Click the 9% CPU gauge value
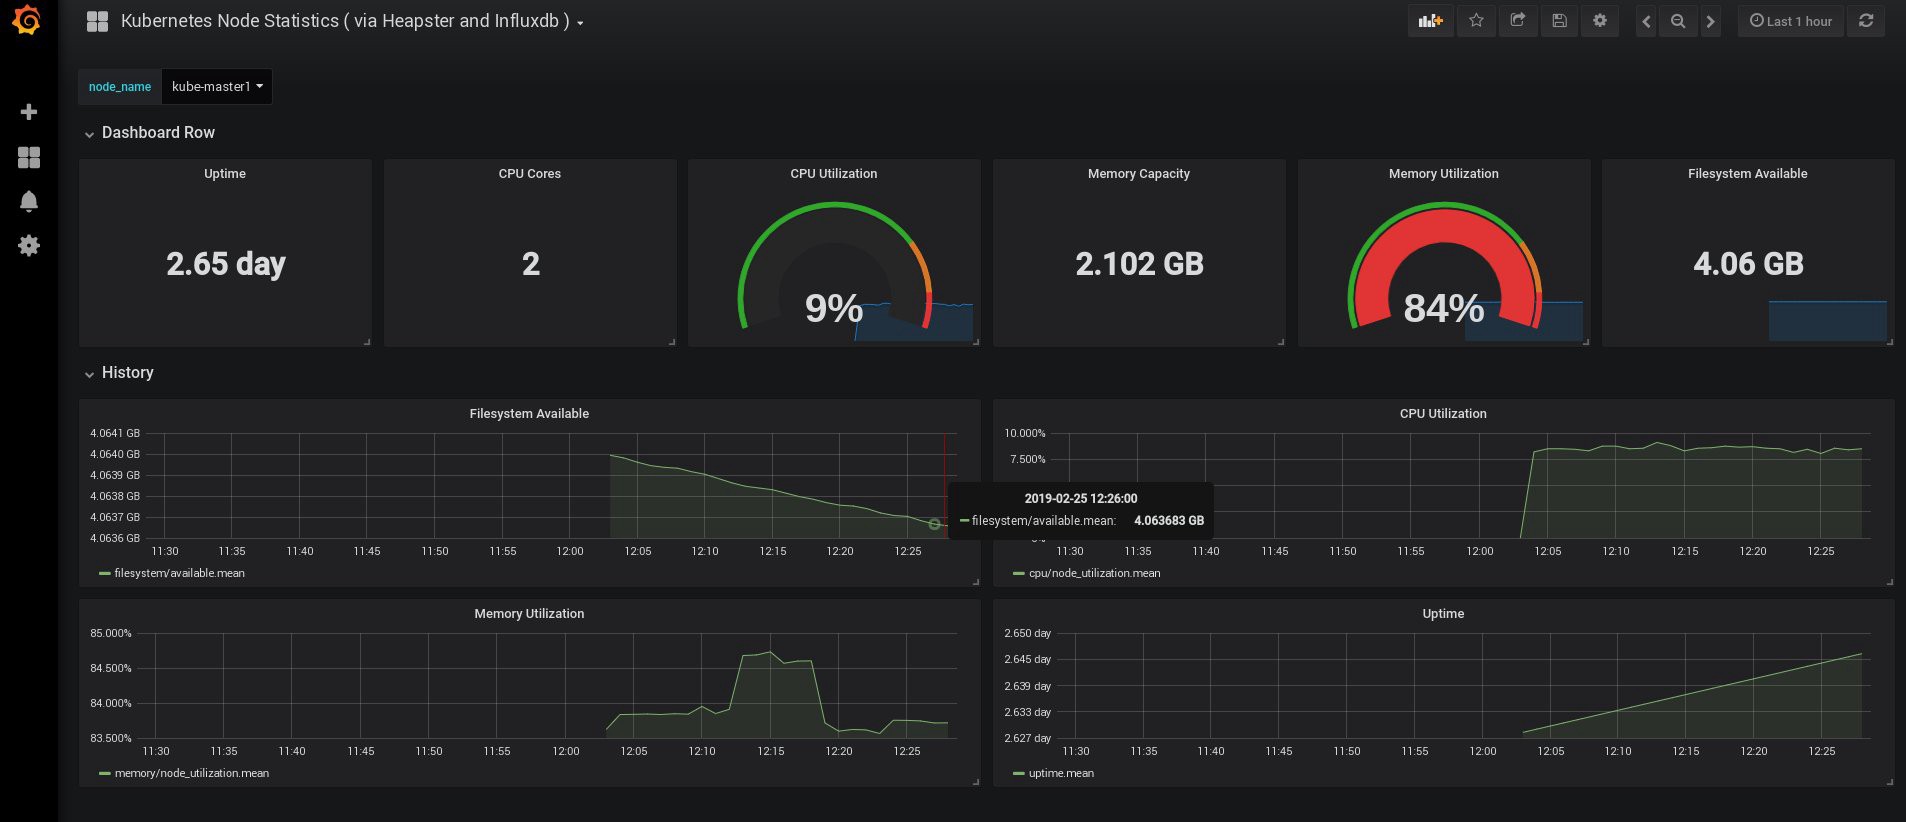 (834, 308)
